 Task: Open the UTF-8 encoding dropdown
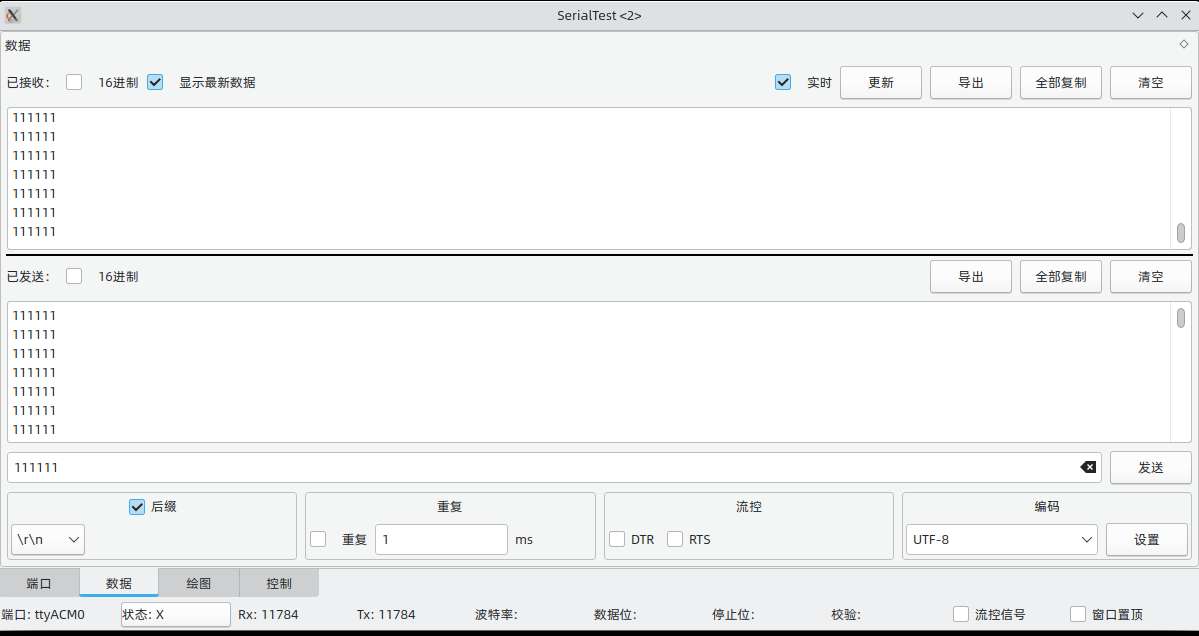1002,539
